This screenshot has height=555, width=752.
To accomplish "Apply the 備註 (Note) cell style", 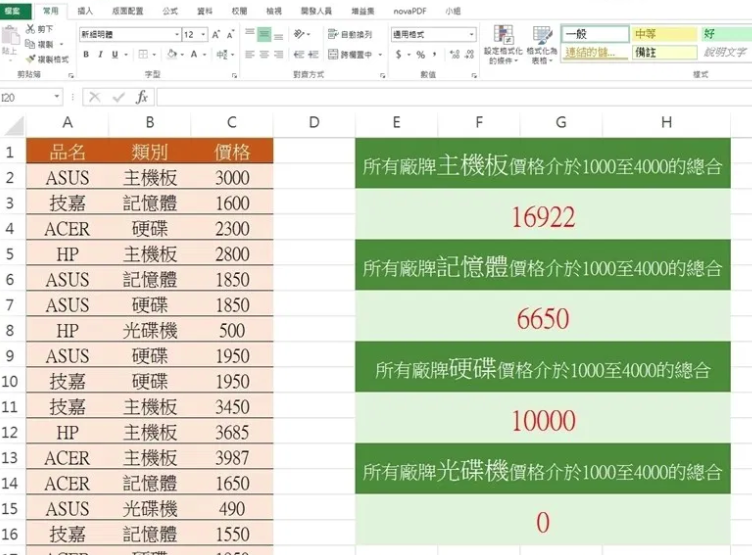I will click(x=664, y=52).
